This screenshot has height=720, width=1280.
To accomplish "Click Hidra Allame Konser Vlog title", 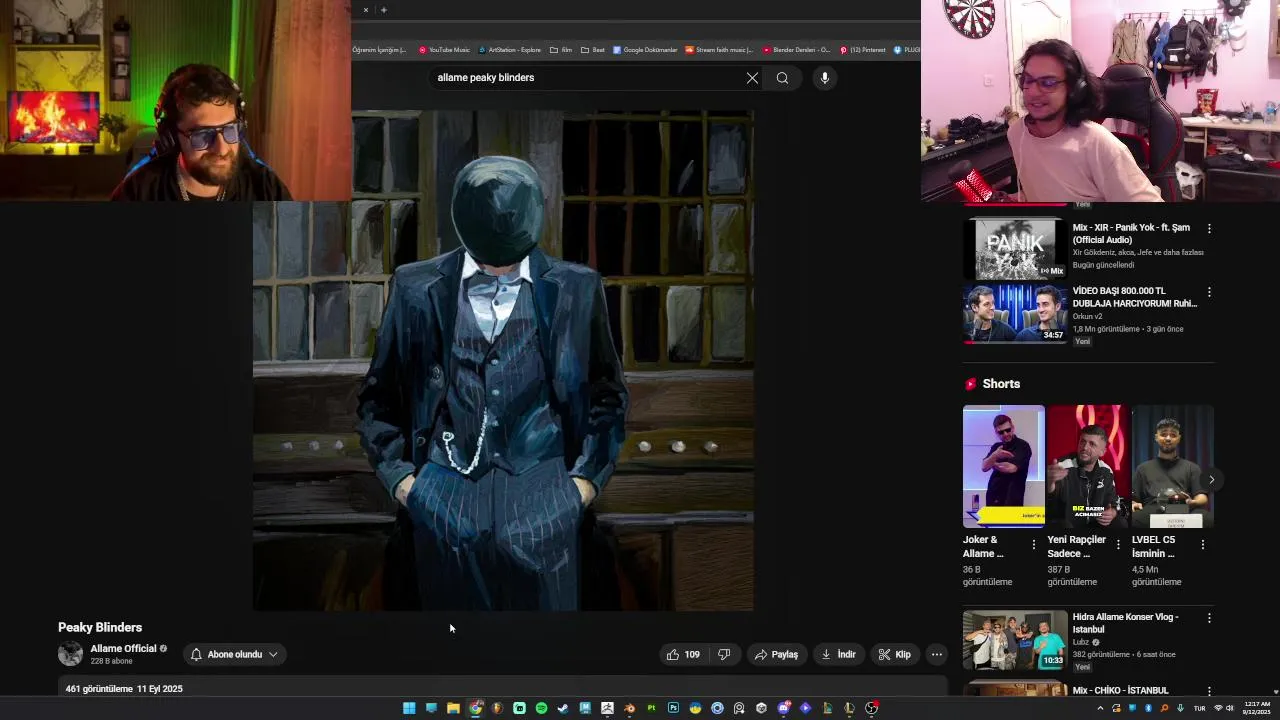I will [x=1125, y=623].
